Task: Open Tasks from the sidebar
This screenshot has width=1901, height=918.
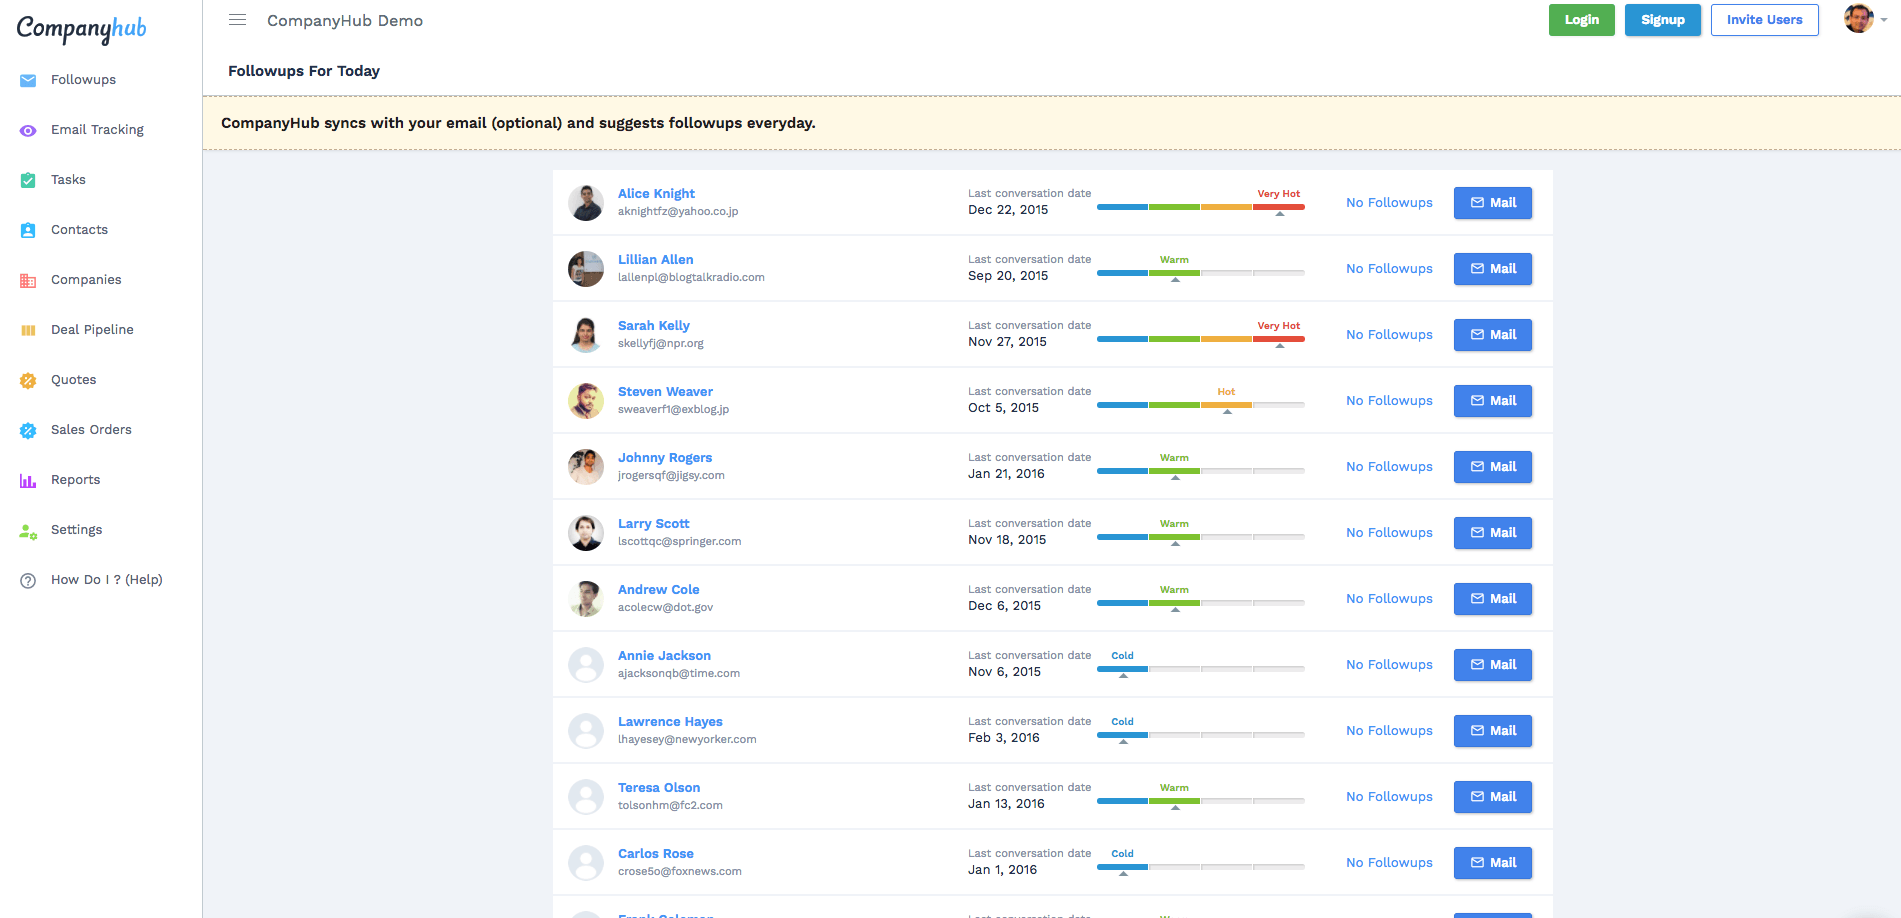Action: 28,180
